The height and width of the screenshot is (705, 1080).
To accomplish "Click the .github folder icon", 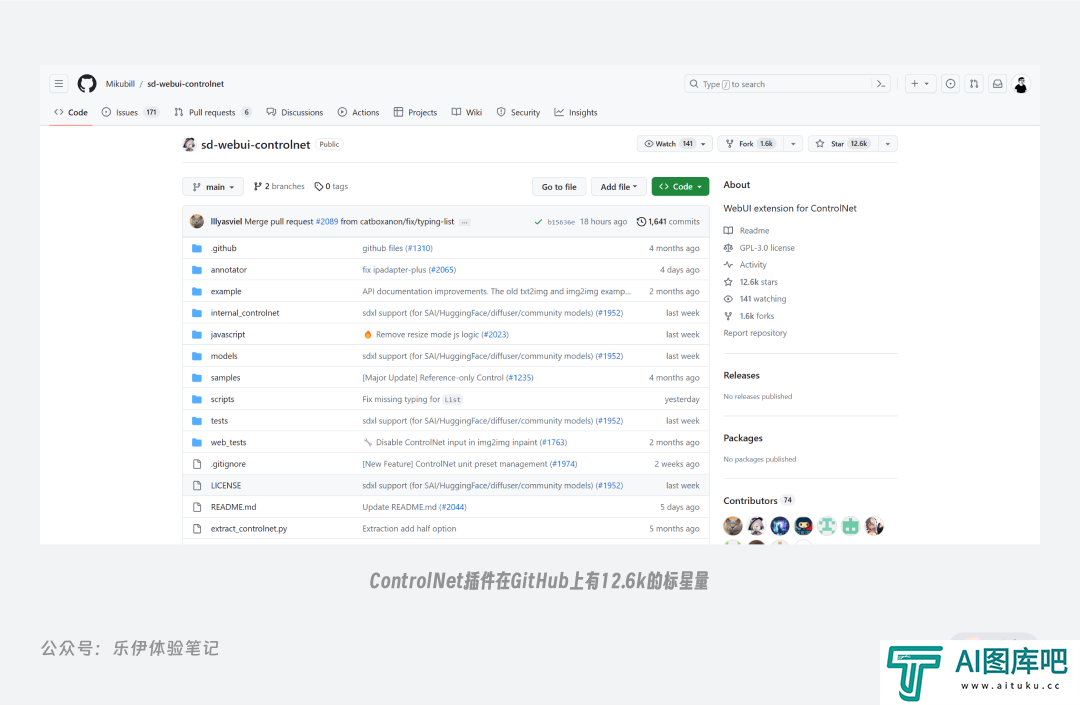I will 197,249.
